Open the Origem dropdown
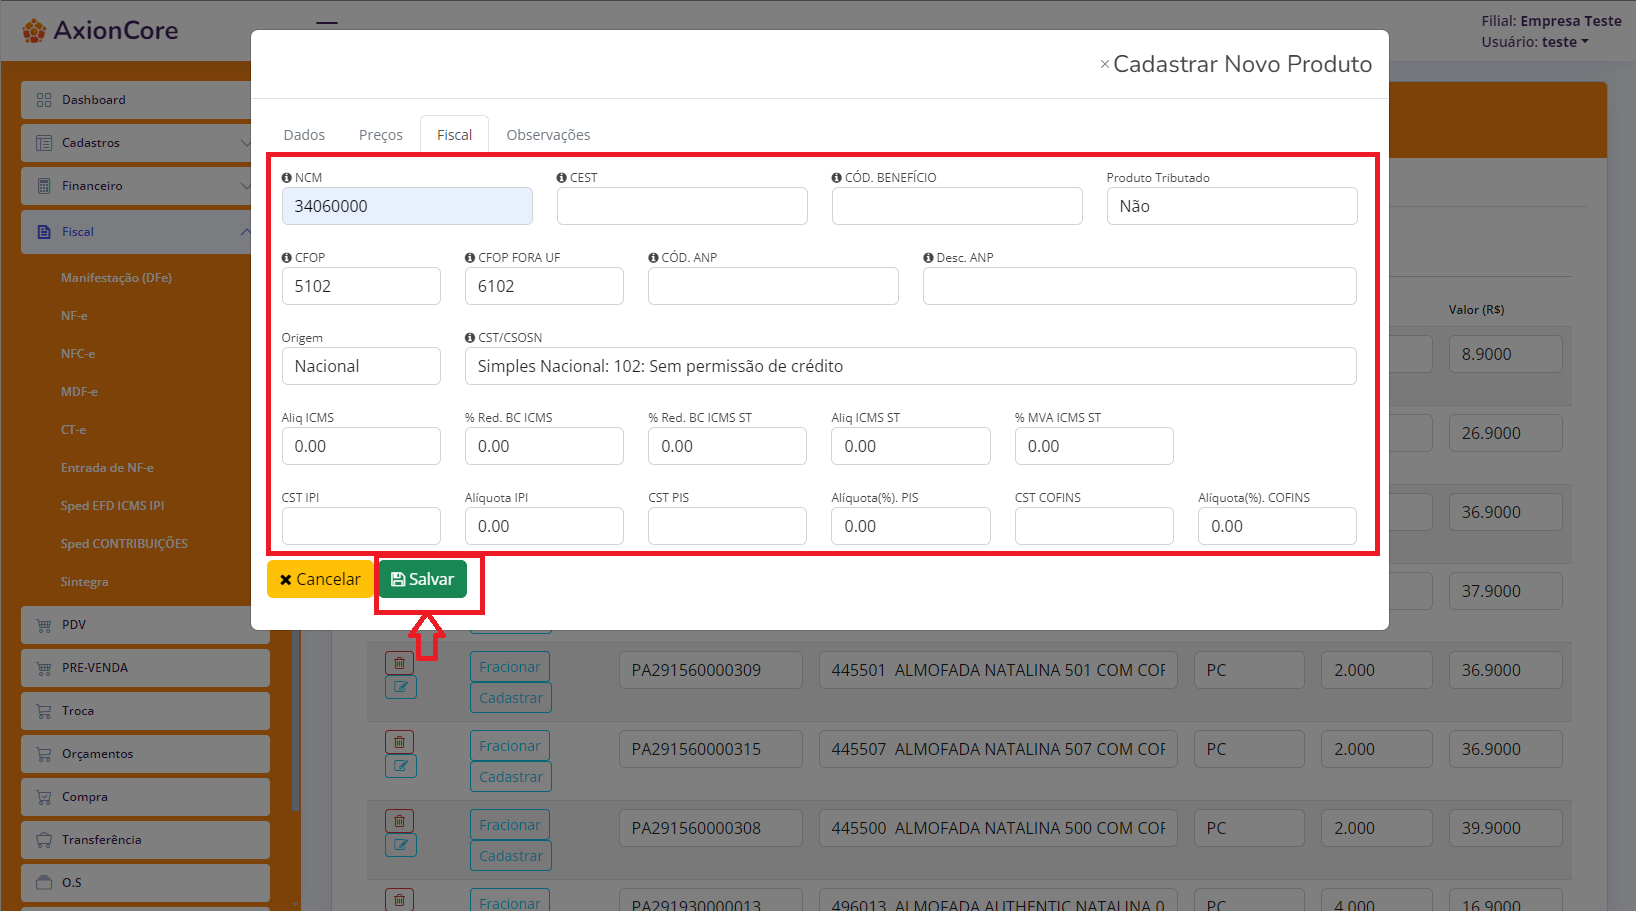1636x911 pixels. pos(361,366)
